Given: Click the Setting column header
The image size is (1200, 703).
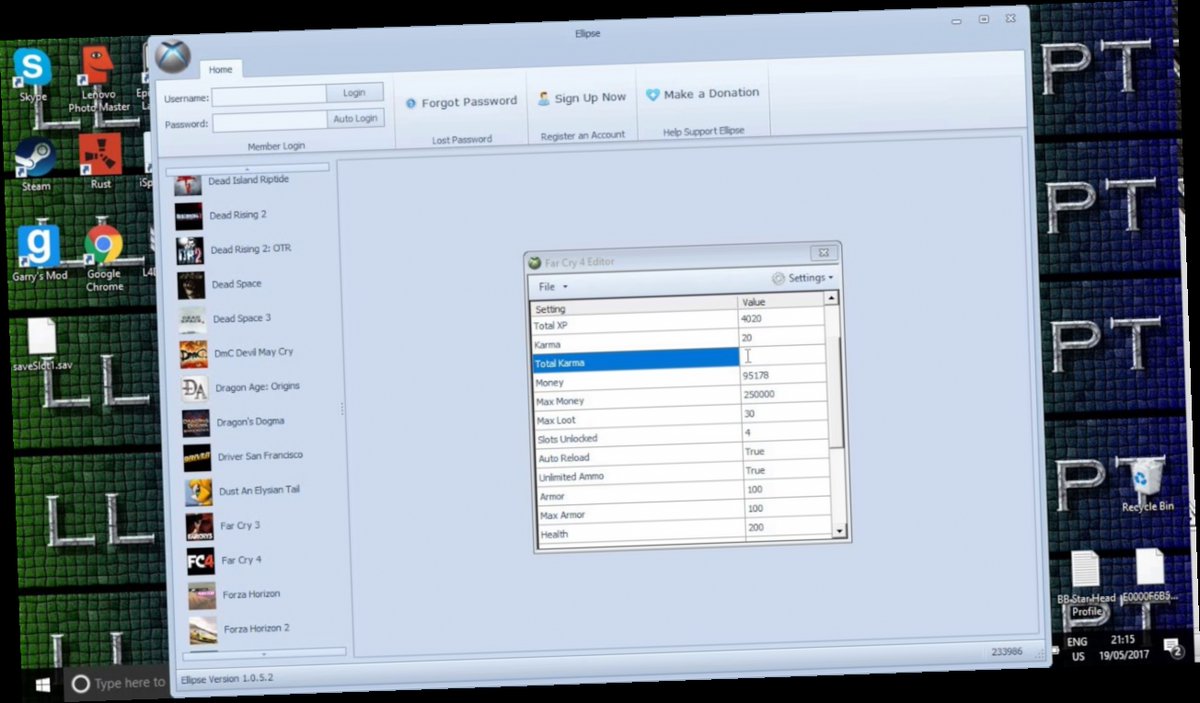Looking at the screenshot, I should pyautogui.click(x=634, y=306).
